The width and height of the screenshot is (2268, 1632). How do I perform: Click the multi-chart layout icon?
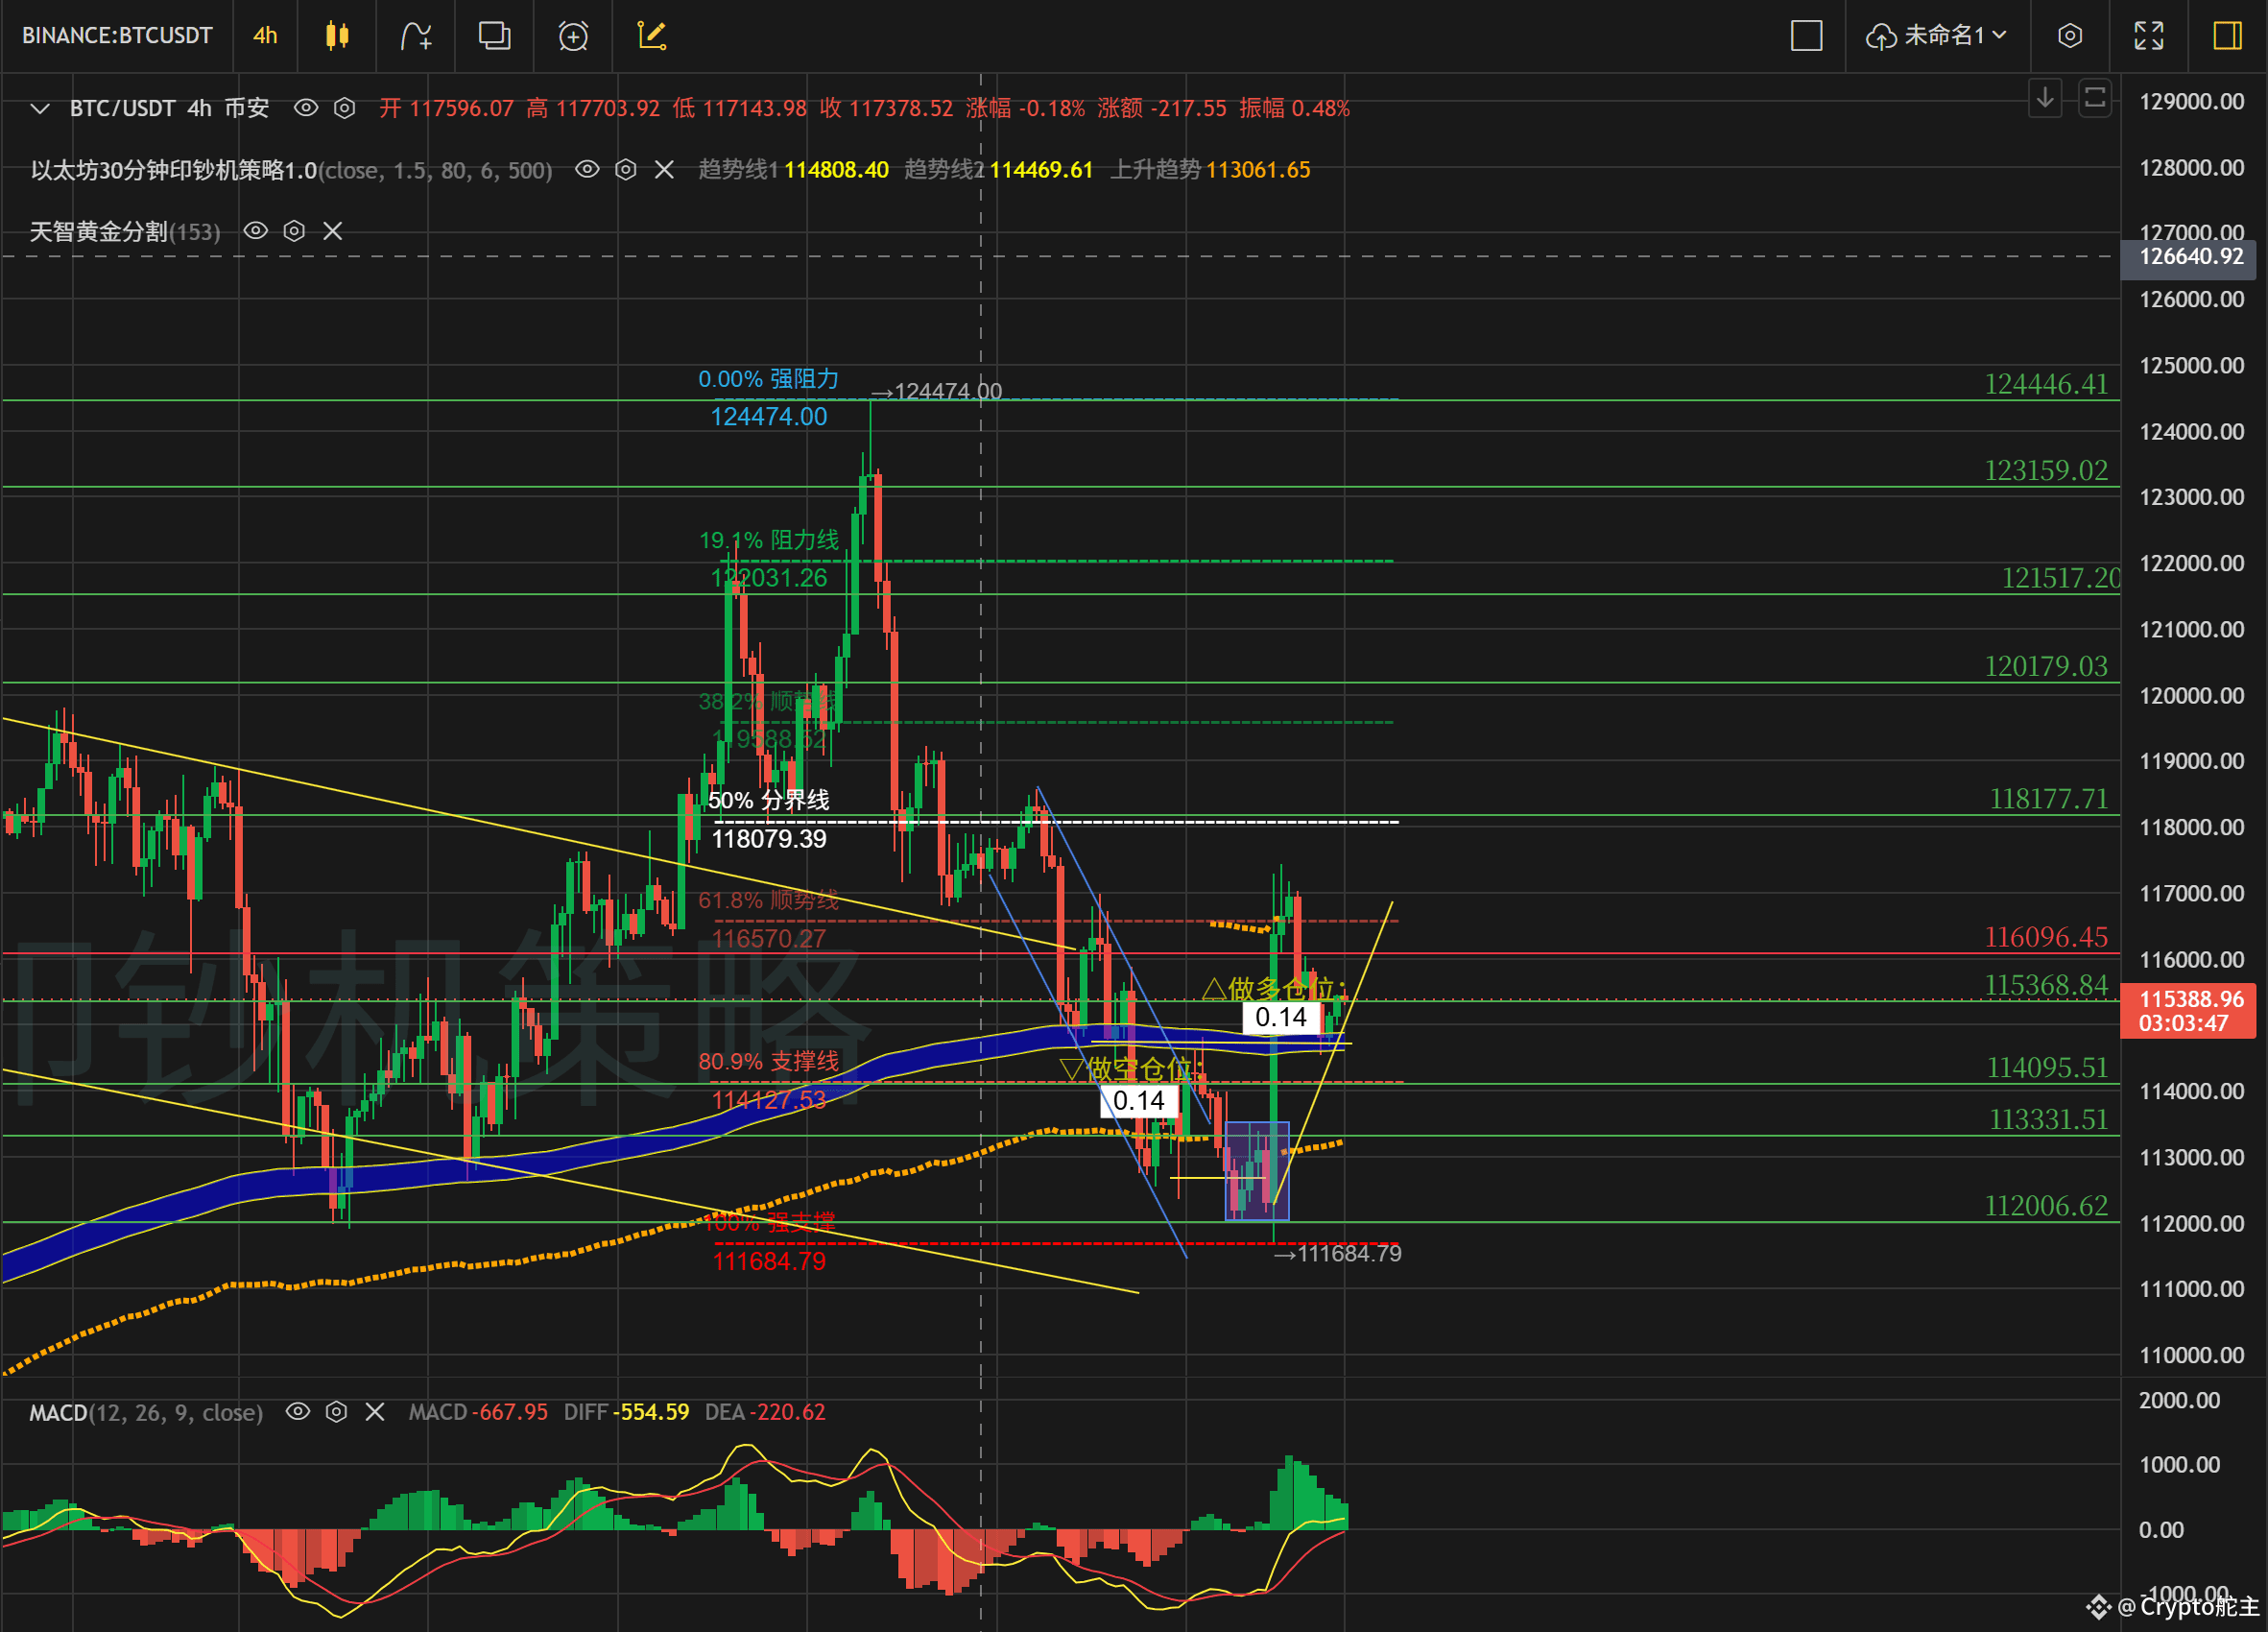494,36
